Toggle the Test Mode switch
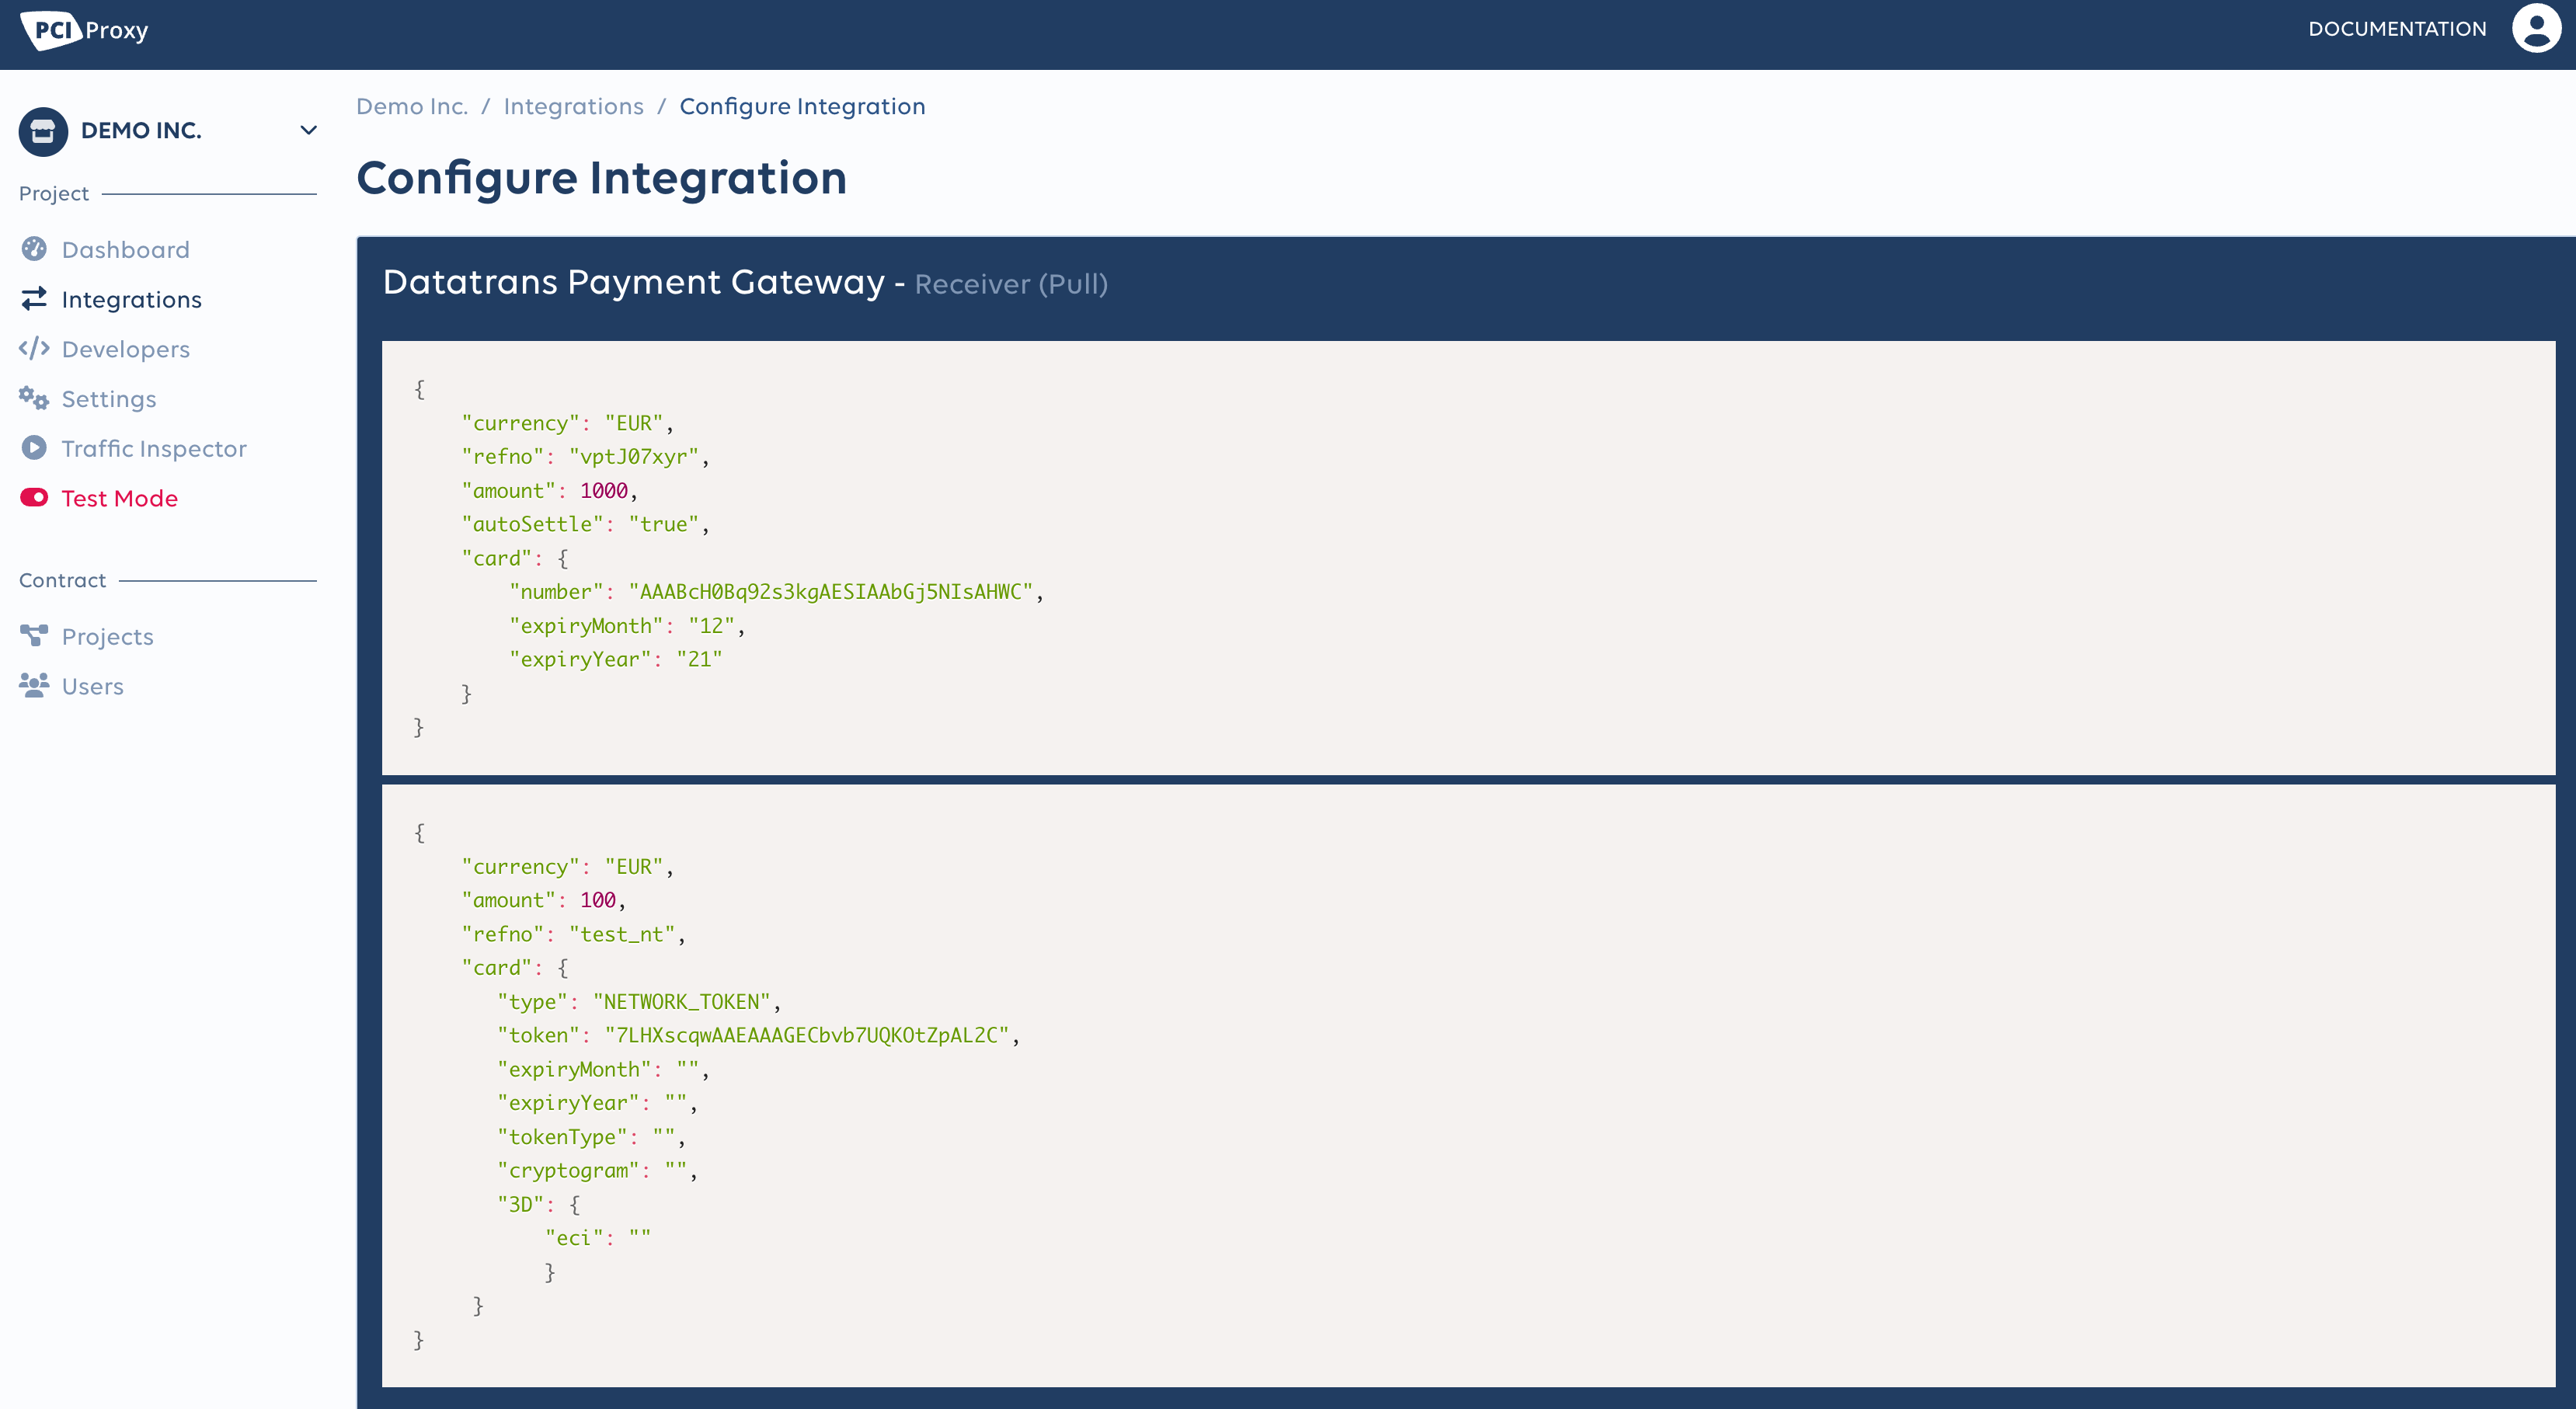2576x1409 pixels. [x=34, y=497]
